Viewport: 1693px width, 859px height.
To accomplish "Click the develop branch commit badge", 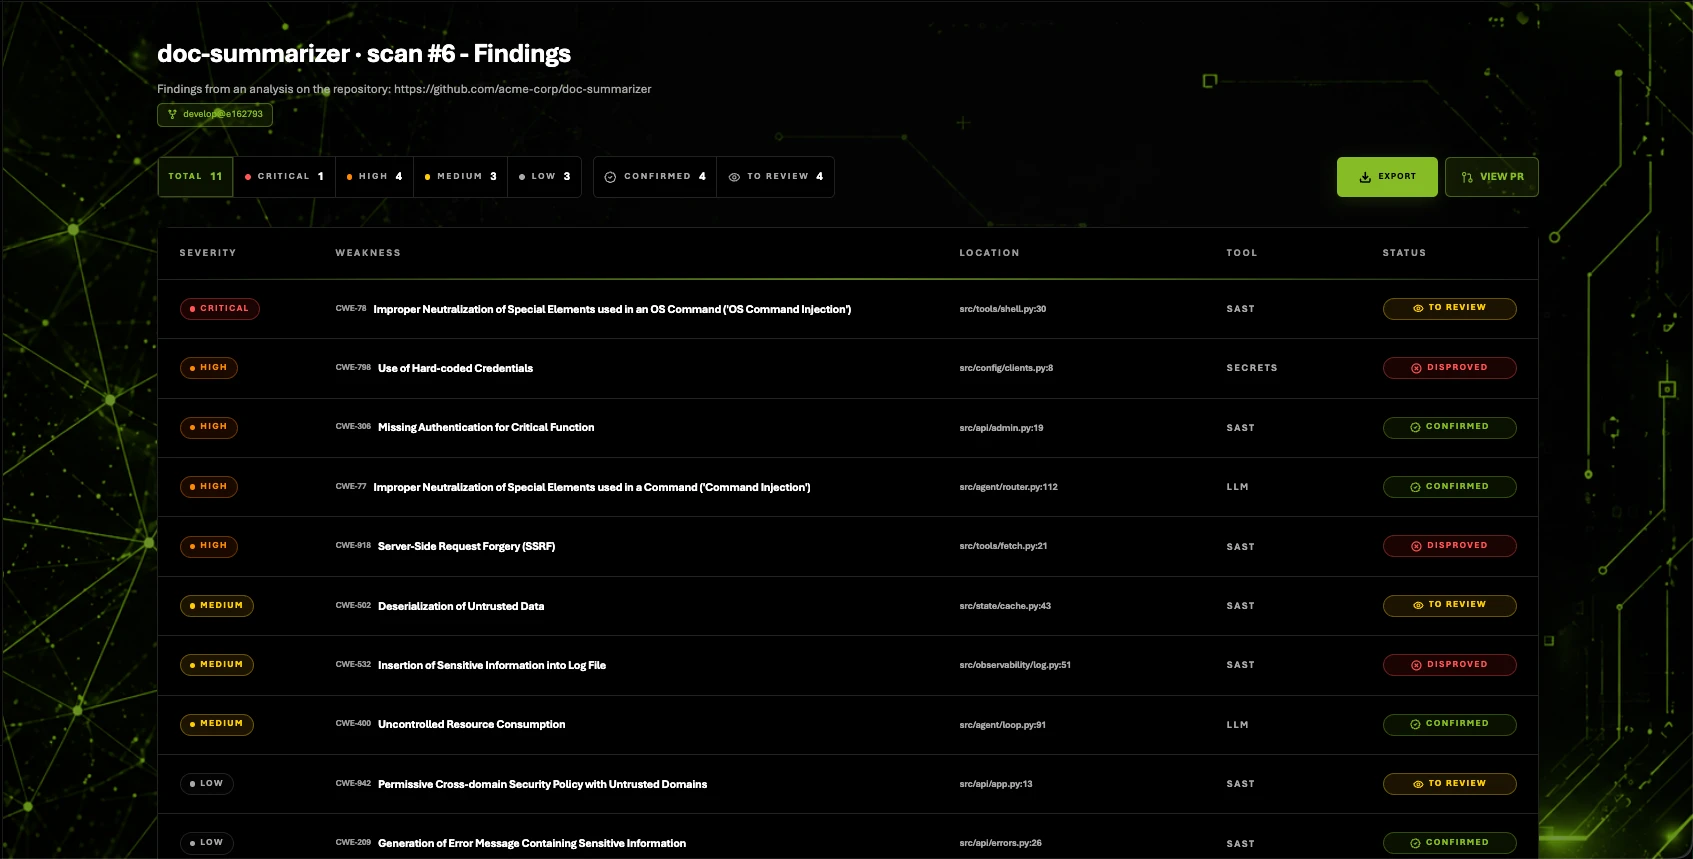I will coord(214,114).
